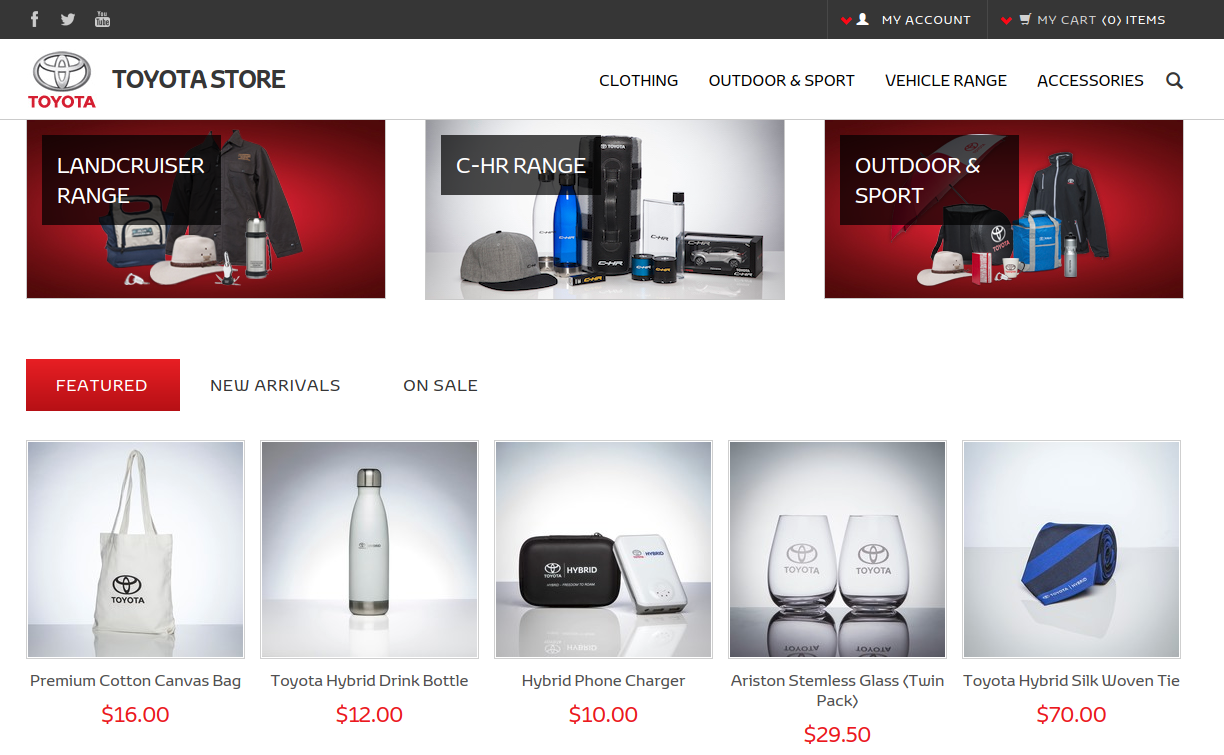Viewport: 1224px width, 755px height.
Task: Click the shopping cart icon
Action: (x=1025, y=19)
